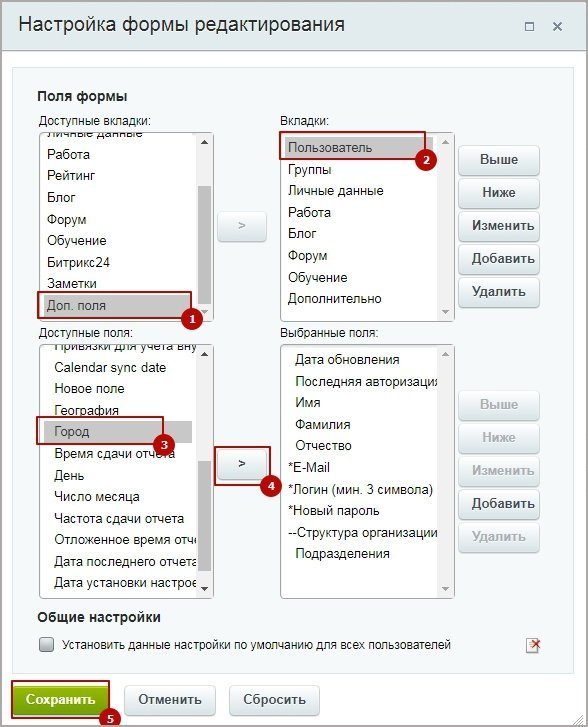
Task: Click down arrow of the selected fields scrollbar
Action: (x=445, y=589)
